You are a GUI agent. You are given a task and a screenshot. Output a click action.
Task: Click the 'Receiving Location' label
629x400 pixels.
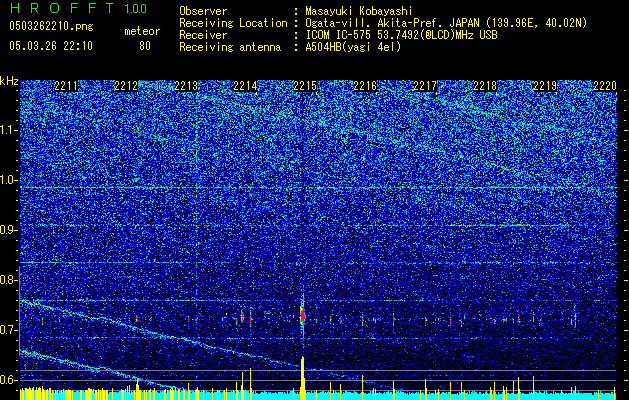233,23
